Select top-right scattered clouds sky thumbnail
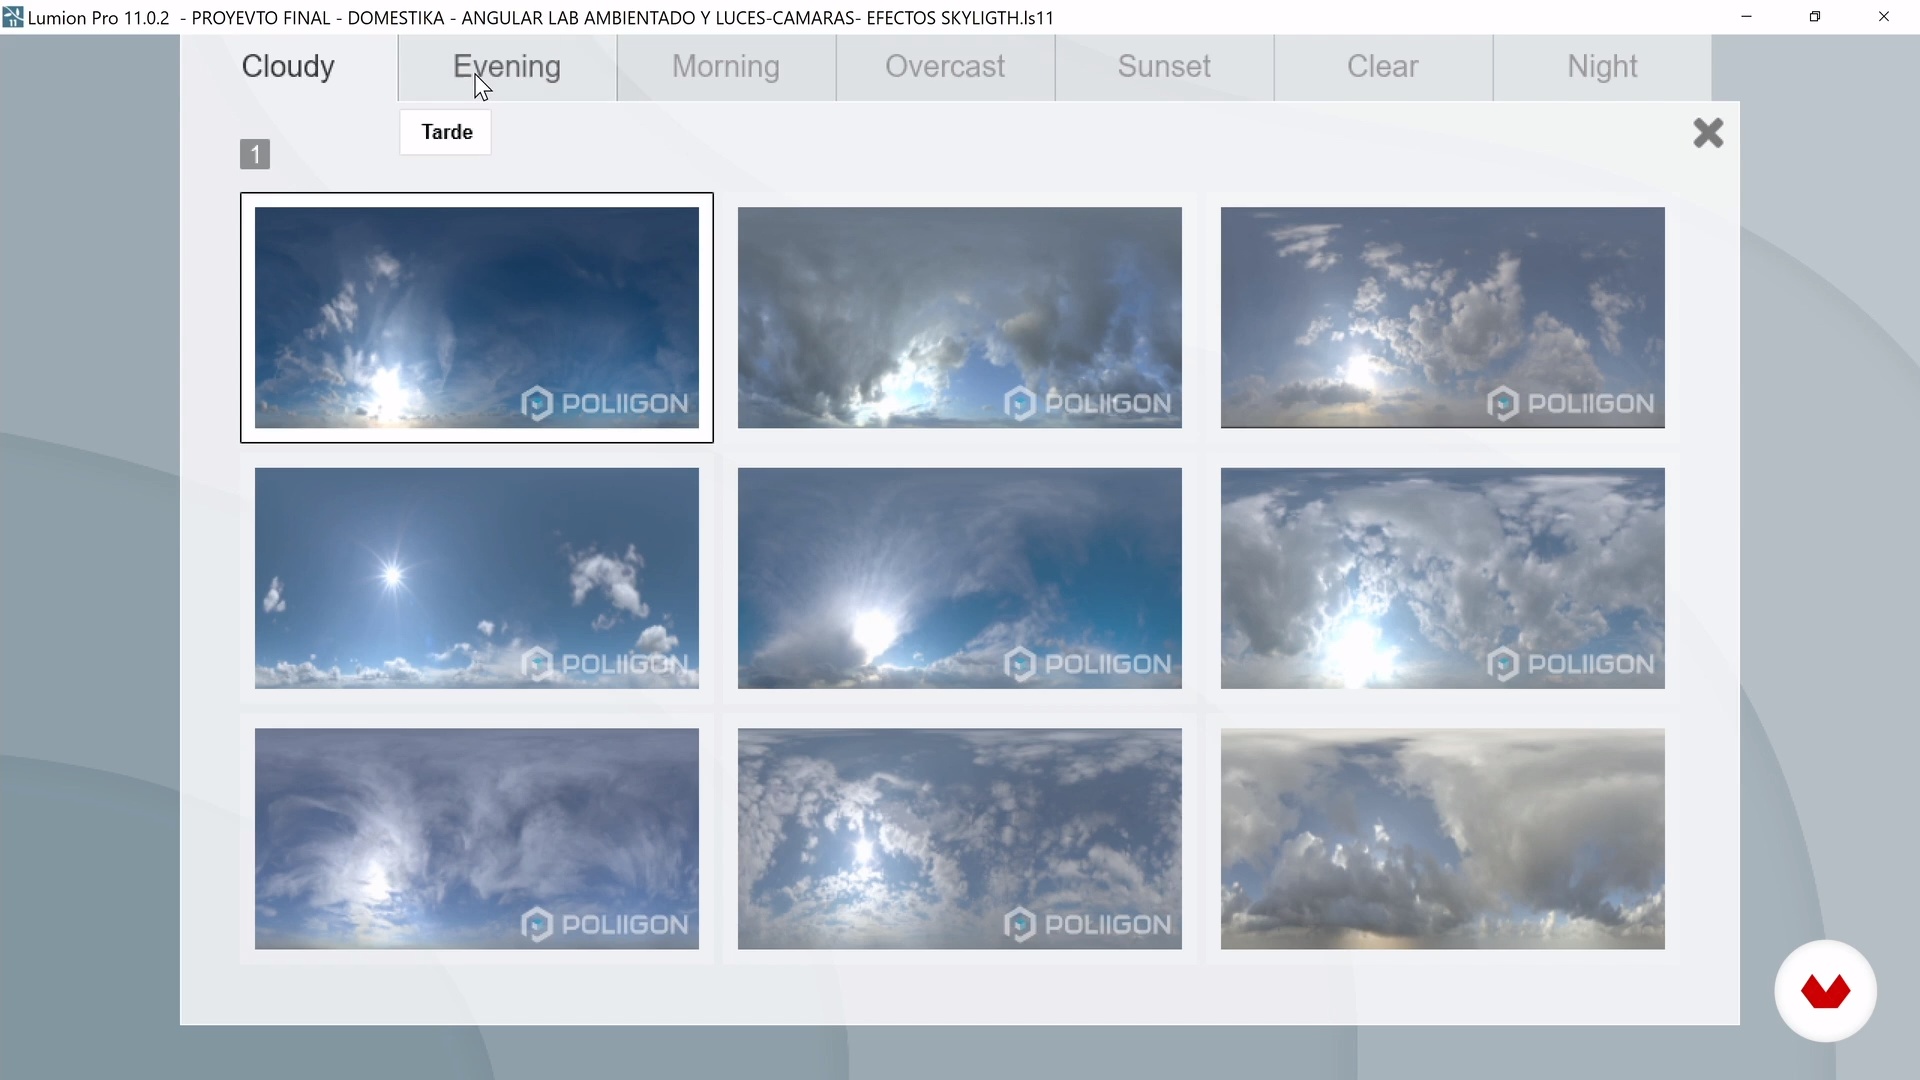Viewport: 1920px width, 1080px height. point(1443,318)
